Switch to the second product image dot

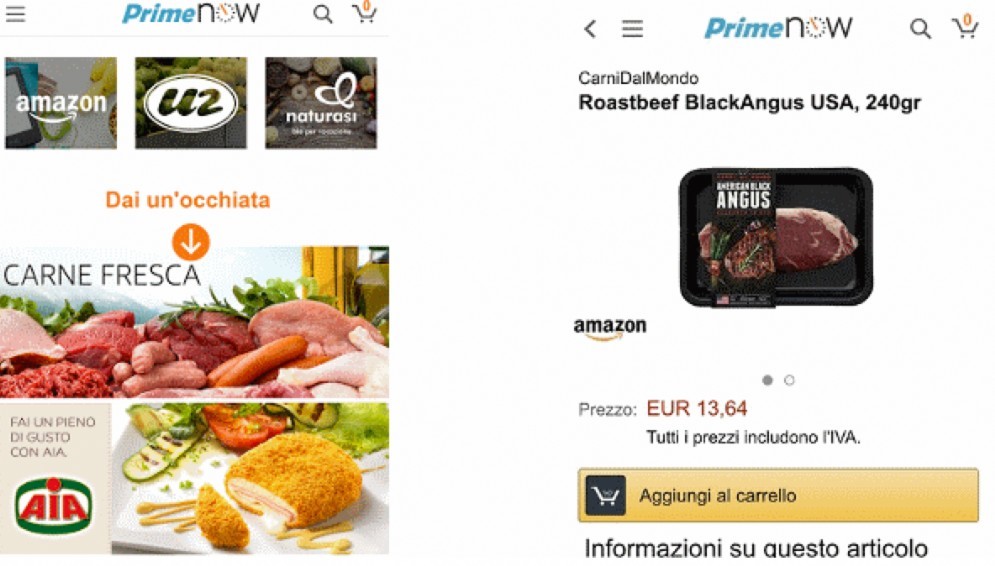[789, 380]
